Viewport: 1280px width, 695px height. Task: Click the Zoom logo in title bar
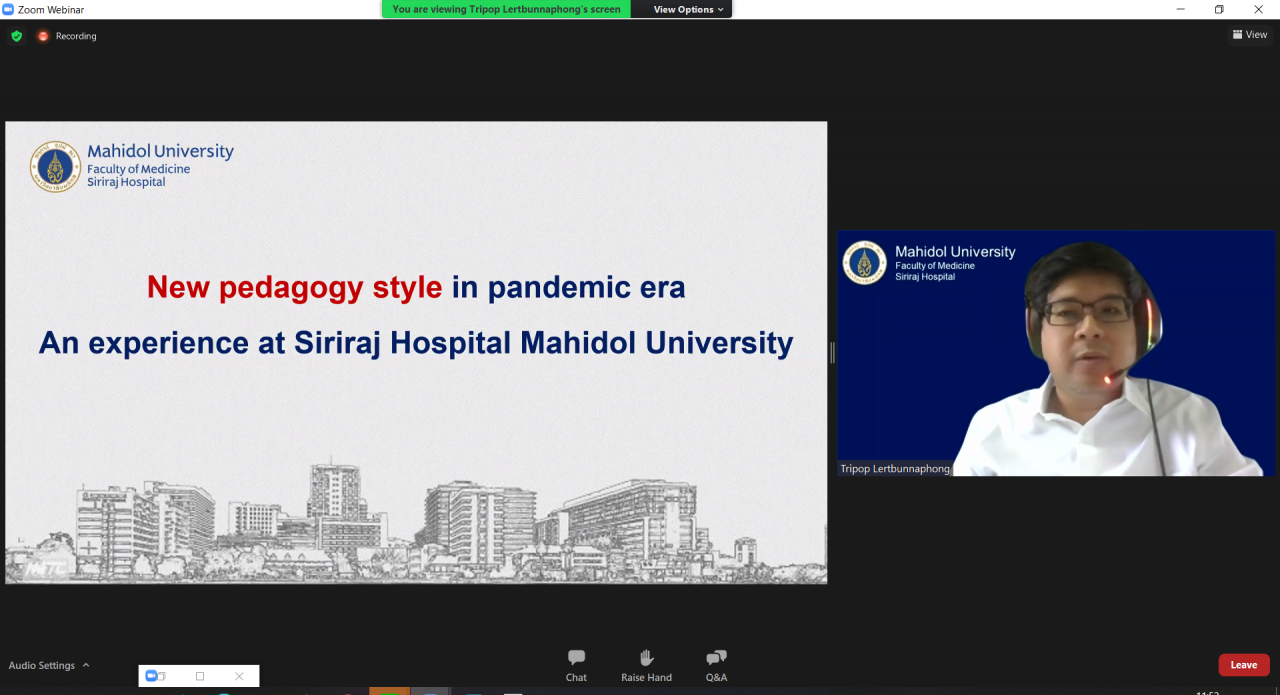(8, 9)
